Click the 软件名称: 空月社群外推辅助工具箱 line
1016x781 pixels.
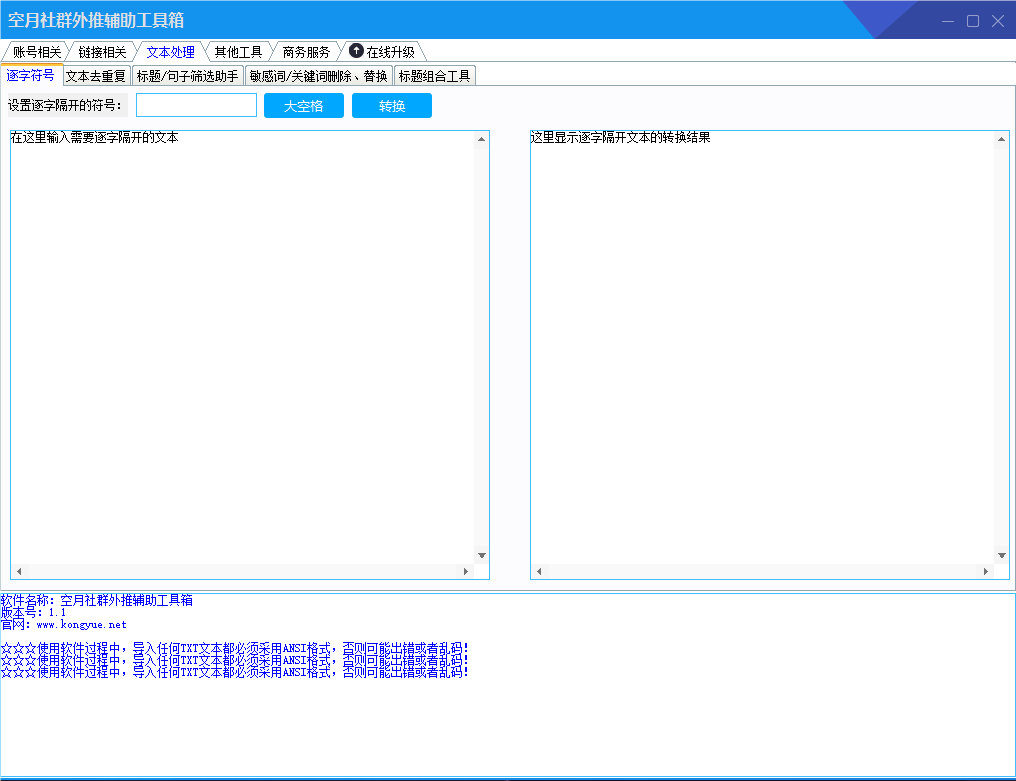click(97, 600)
